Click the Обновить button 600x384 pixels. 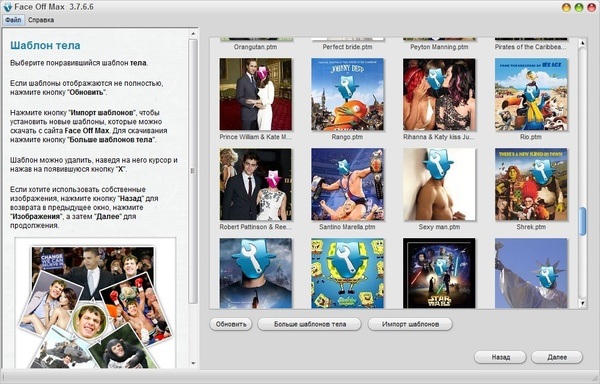[231, 324]
